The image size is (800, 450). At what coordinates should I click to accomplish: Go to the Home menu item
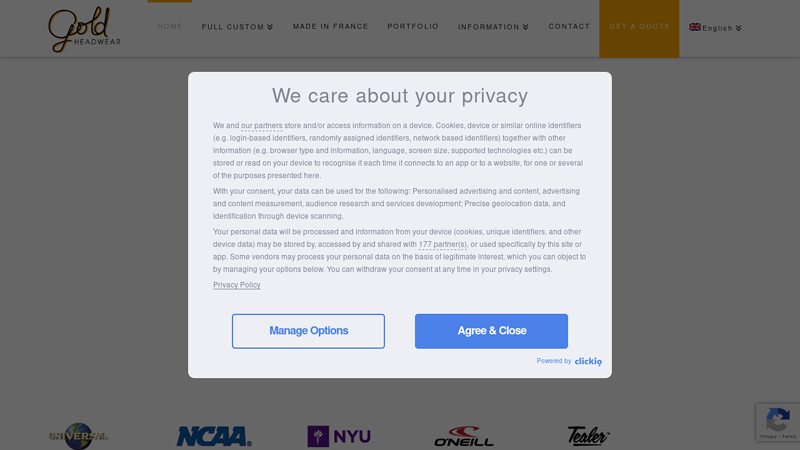[170, 26]
